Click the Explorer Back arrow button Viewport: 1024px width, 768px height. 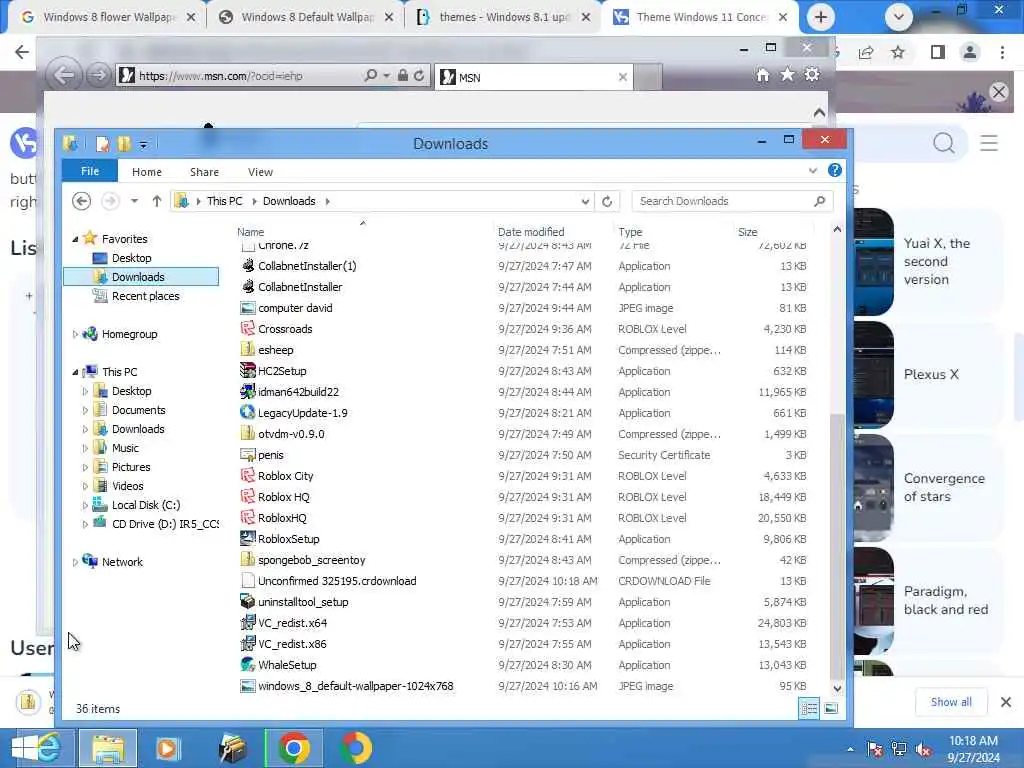pyautogui.click(x=82, y=201)
